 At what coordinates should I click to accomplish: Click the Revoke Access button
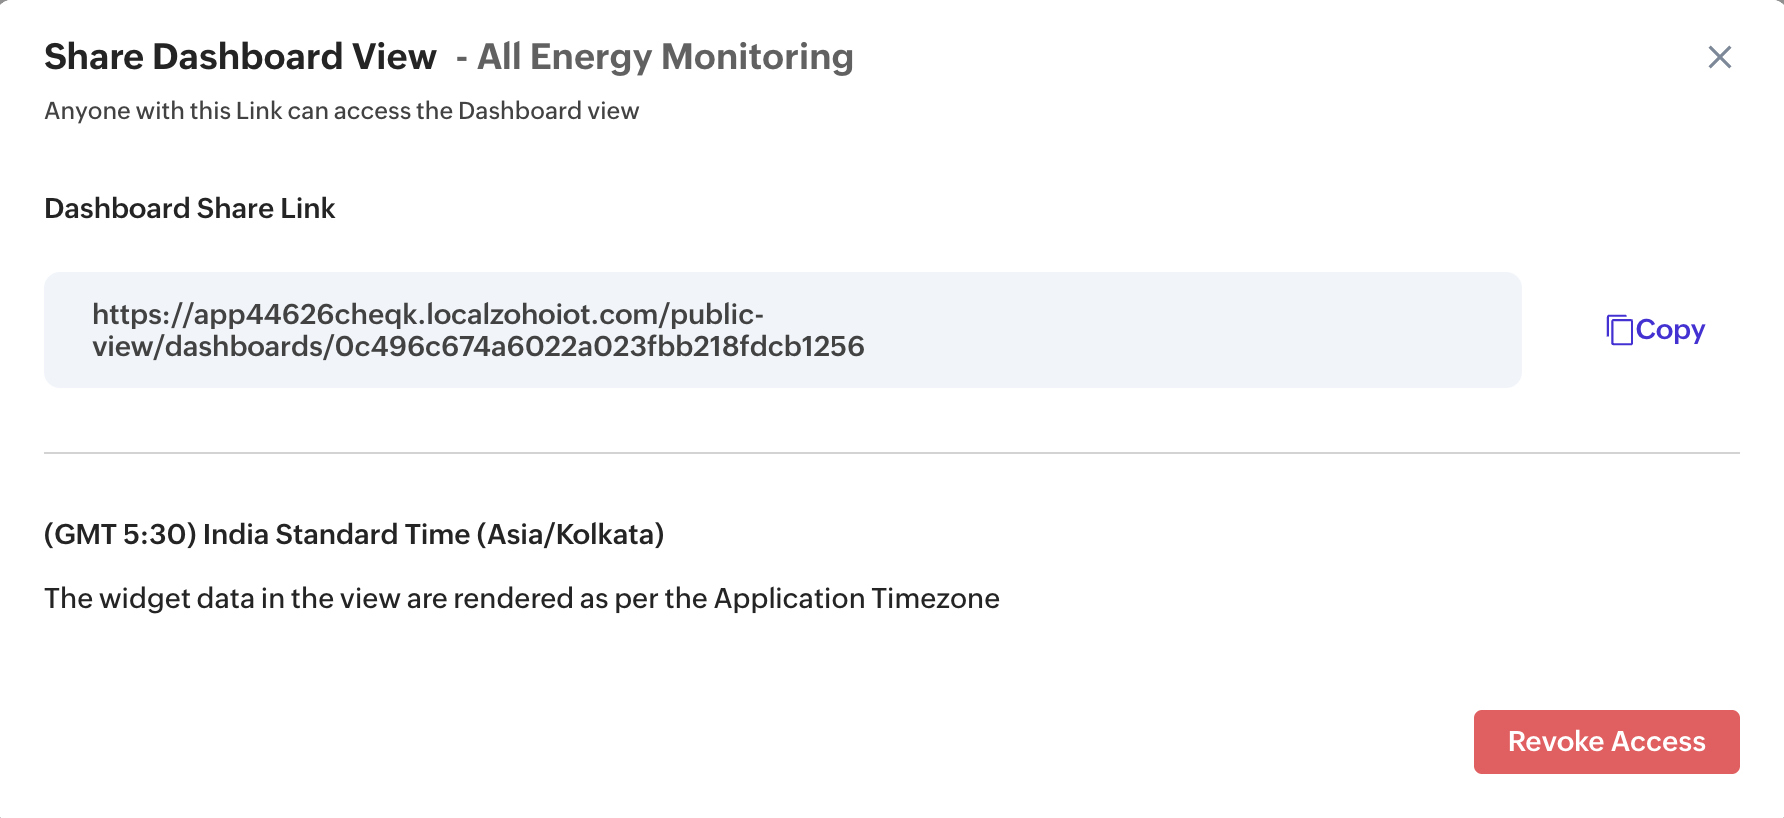click(1606, 741)
